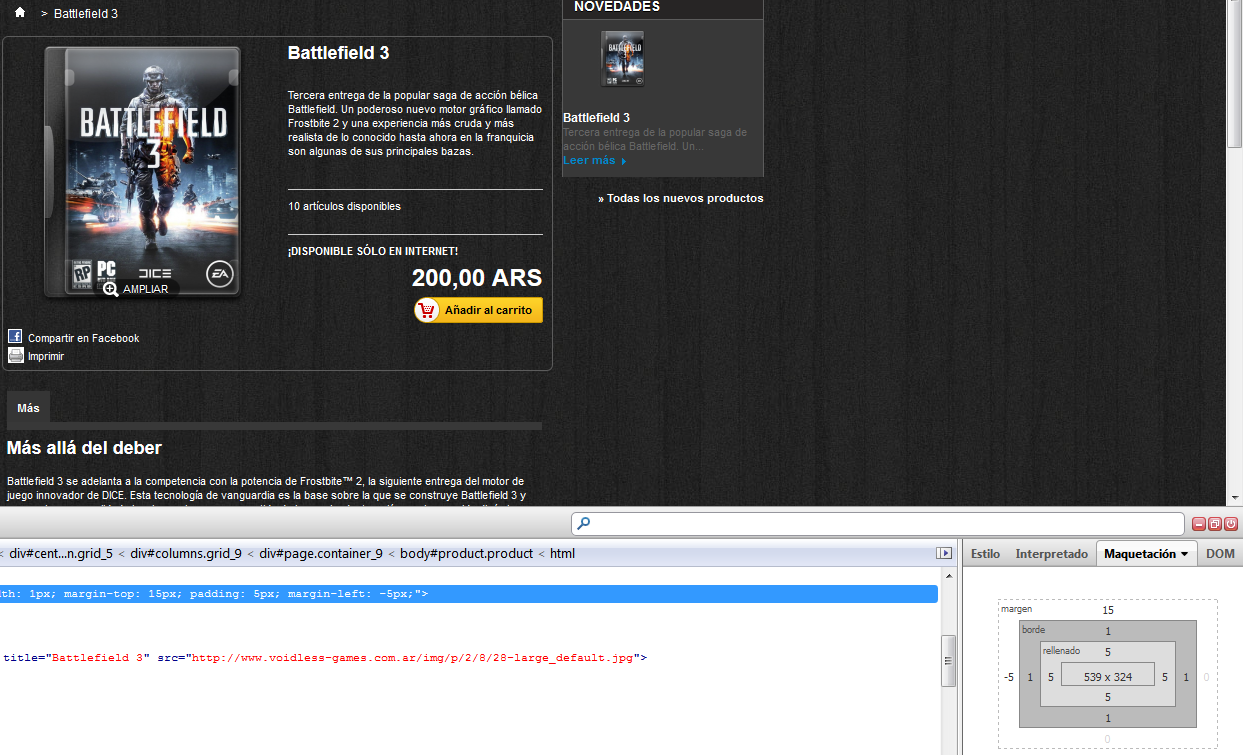Click the 200,00 ARS price
The height and width of the screenshot is (755, 1243).
477,278
